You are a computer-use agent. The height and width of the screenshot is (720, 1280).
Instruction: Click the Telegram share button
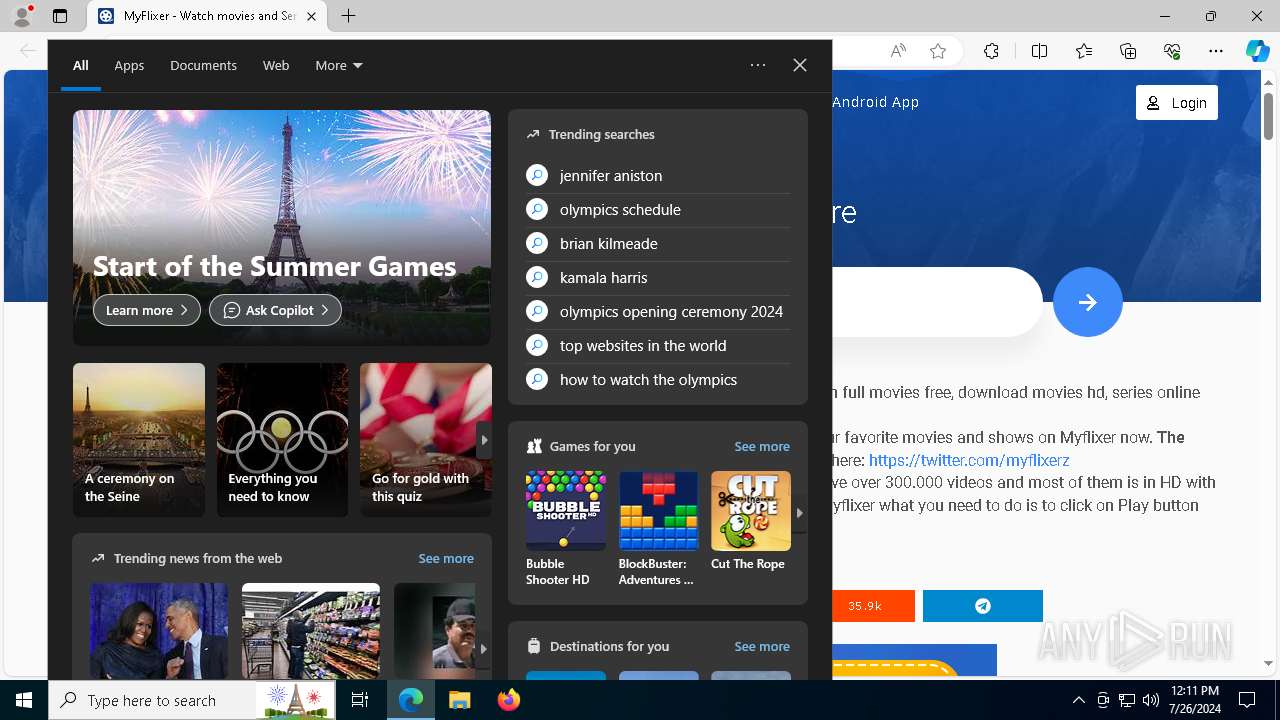click(983, 606)
